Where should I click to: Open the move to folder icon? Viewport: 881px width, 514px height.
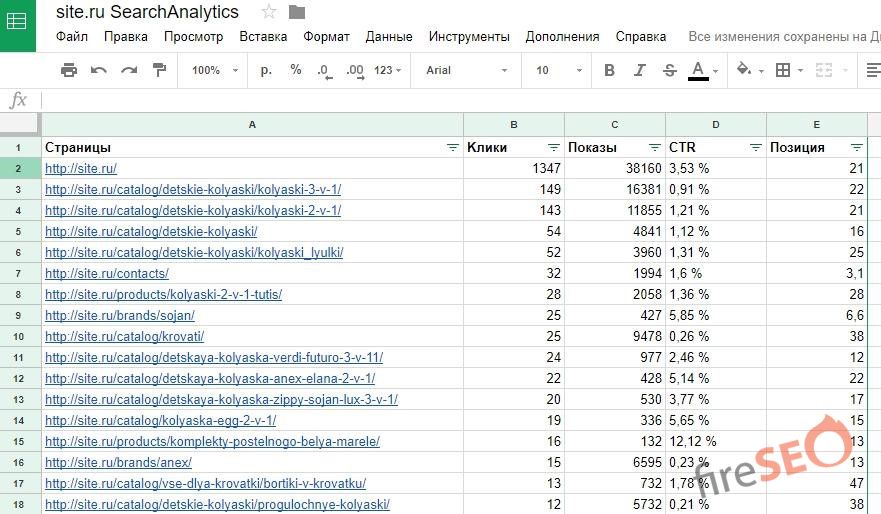(x=297, y=12)
